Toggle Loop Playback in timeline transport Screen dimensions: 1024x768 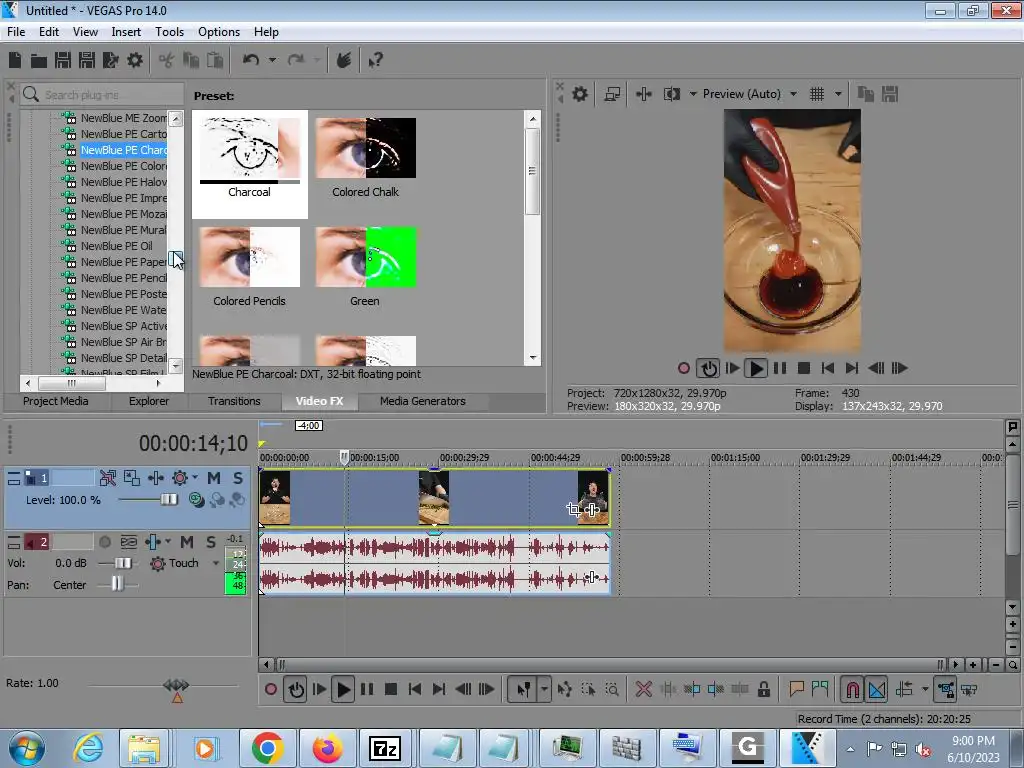[296, 690]
